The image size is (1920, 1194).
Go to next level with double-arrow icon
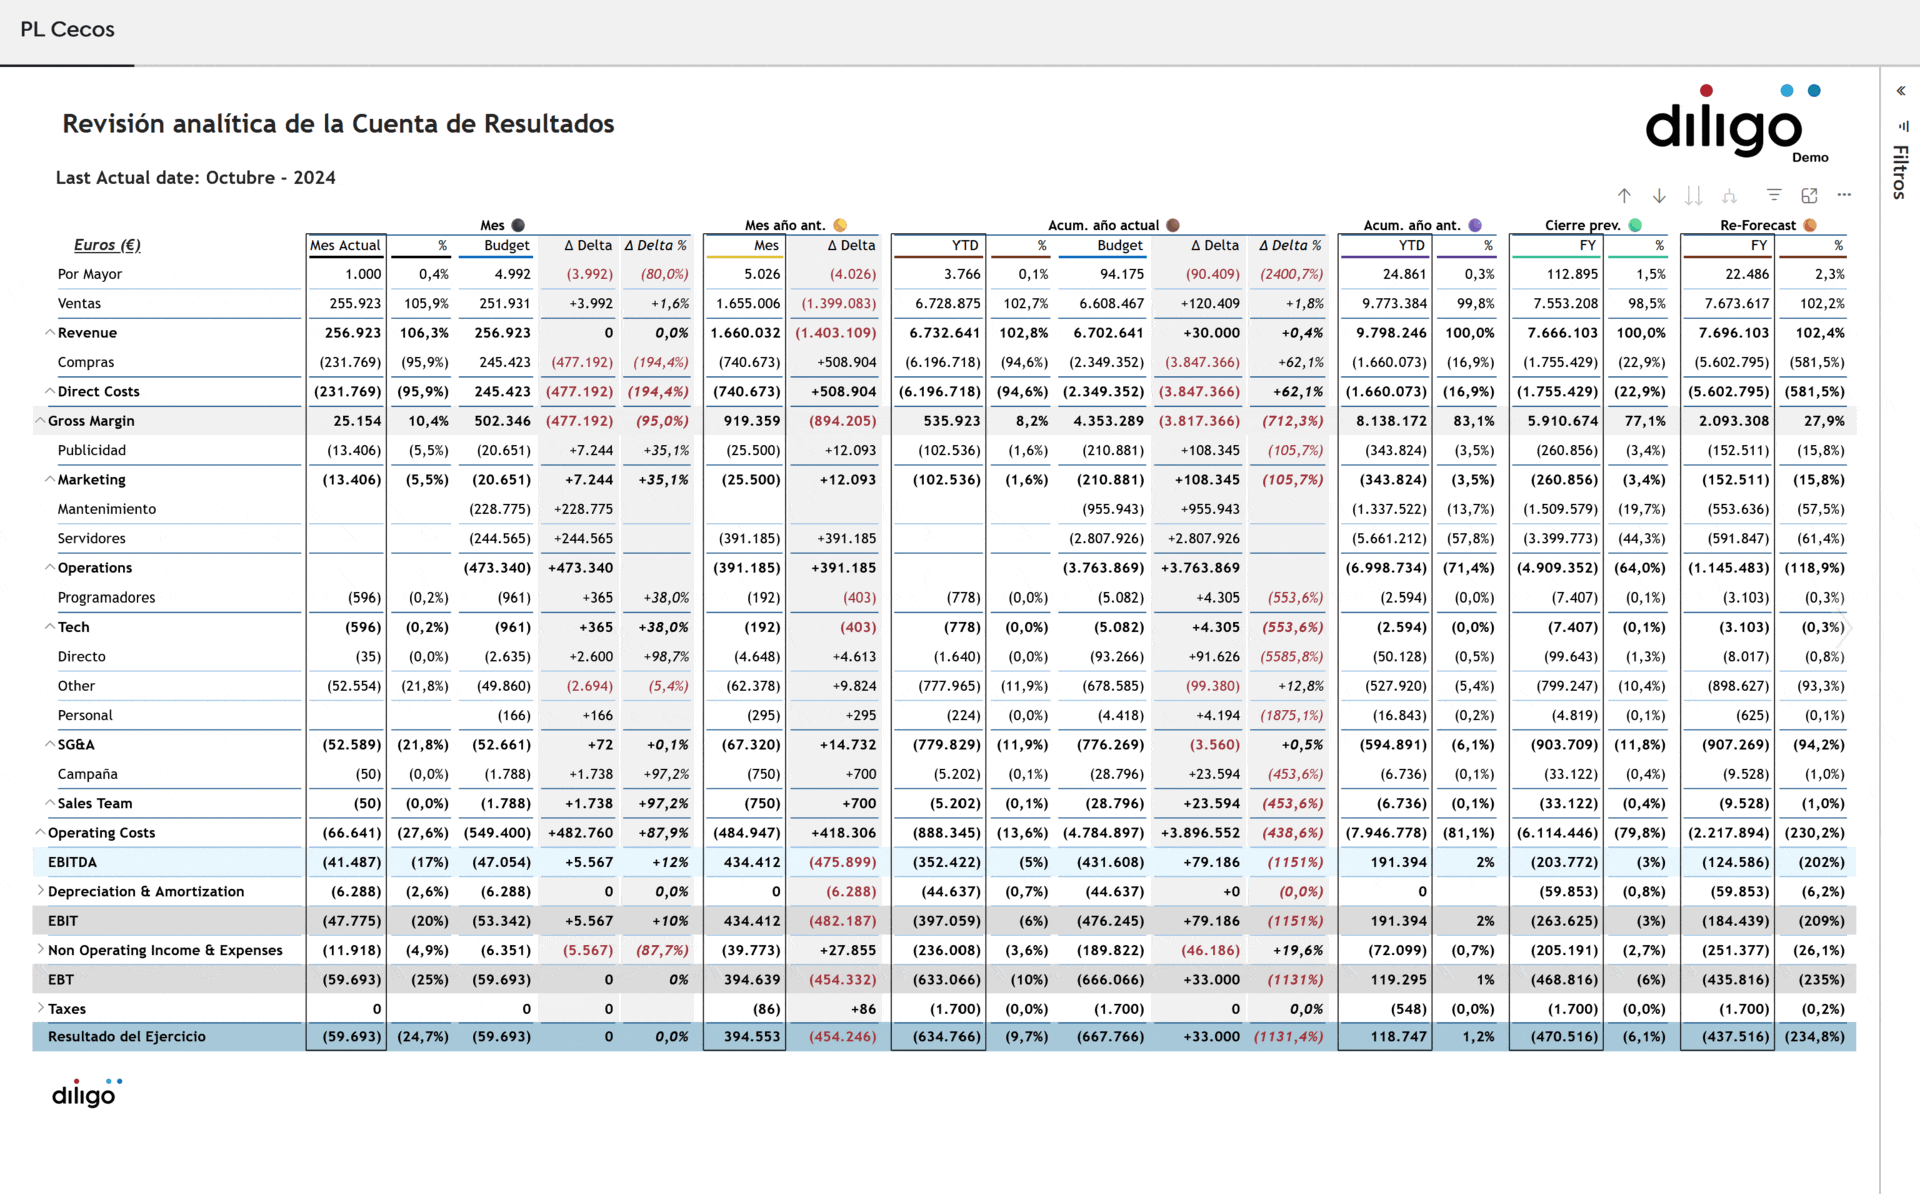[1693, 195]
